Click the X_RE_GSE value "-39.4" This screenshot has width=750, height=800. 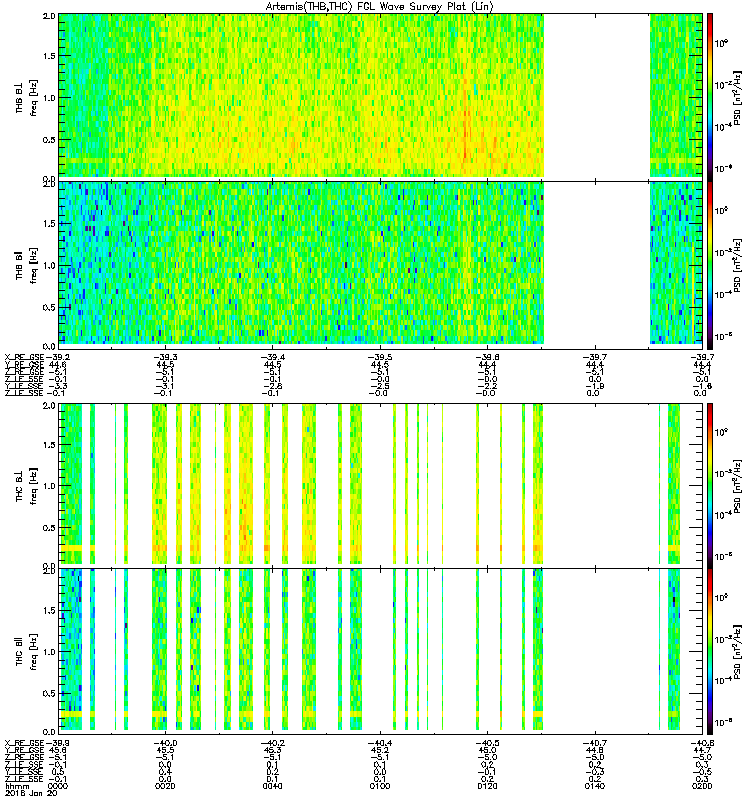[x=272, y=357]
